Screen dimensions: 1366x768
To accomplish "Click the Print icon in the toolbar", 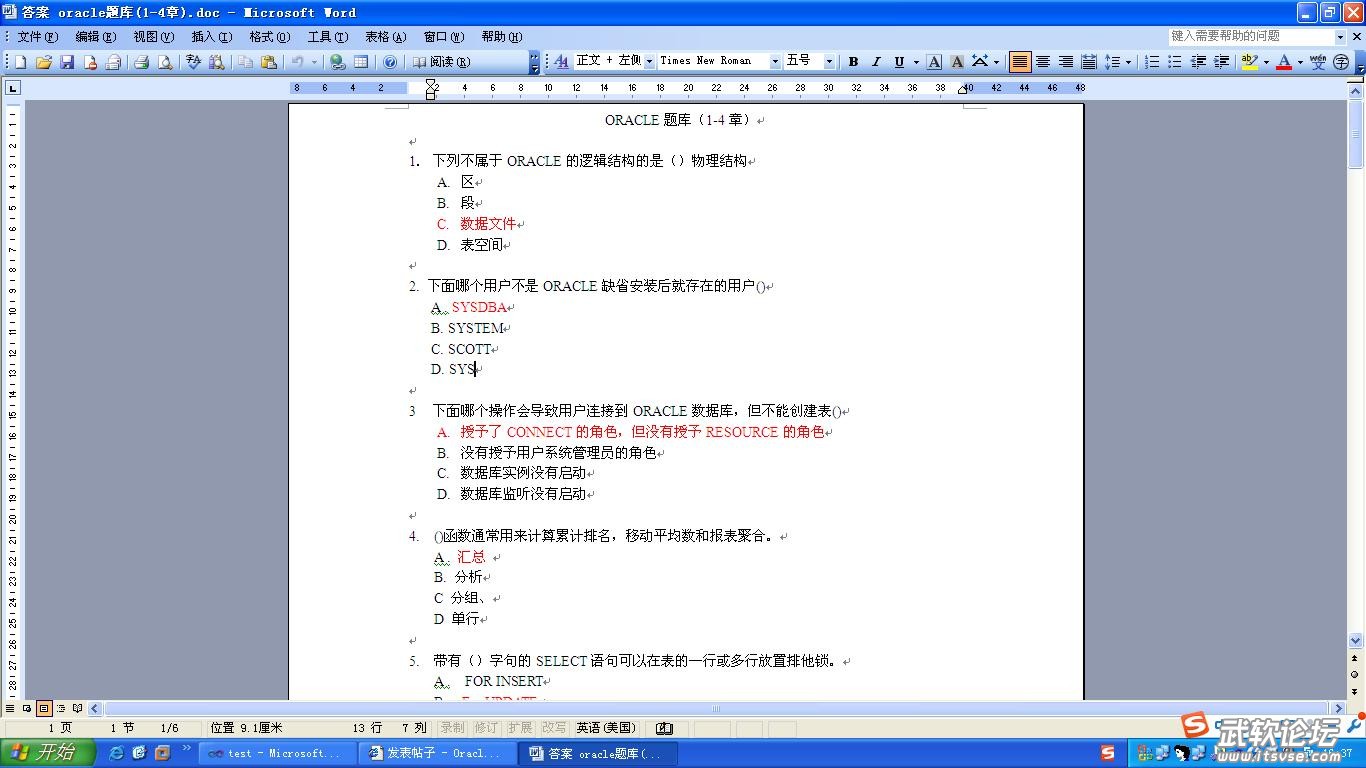I will pos(141,62).
